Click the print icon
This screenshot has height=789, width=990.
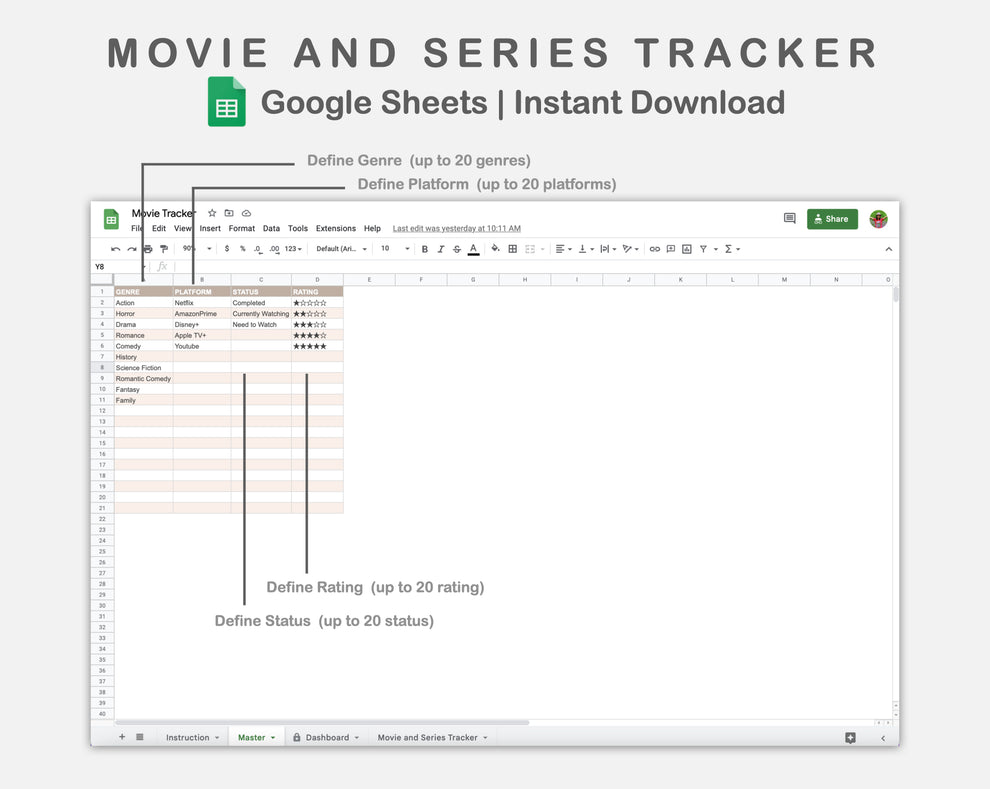click(x=147, y=249)
